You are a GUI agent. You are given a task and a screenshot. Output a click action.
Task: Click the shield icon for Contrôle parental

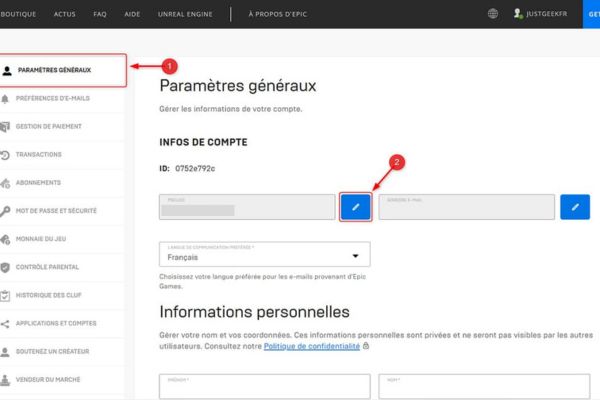click(5, 268)
